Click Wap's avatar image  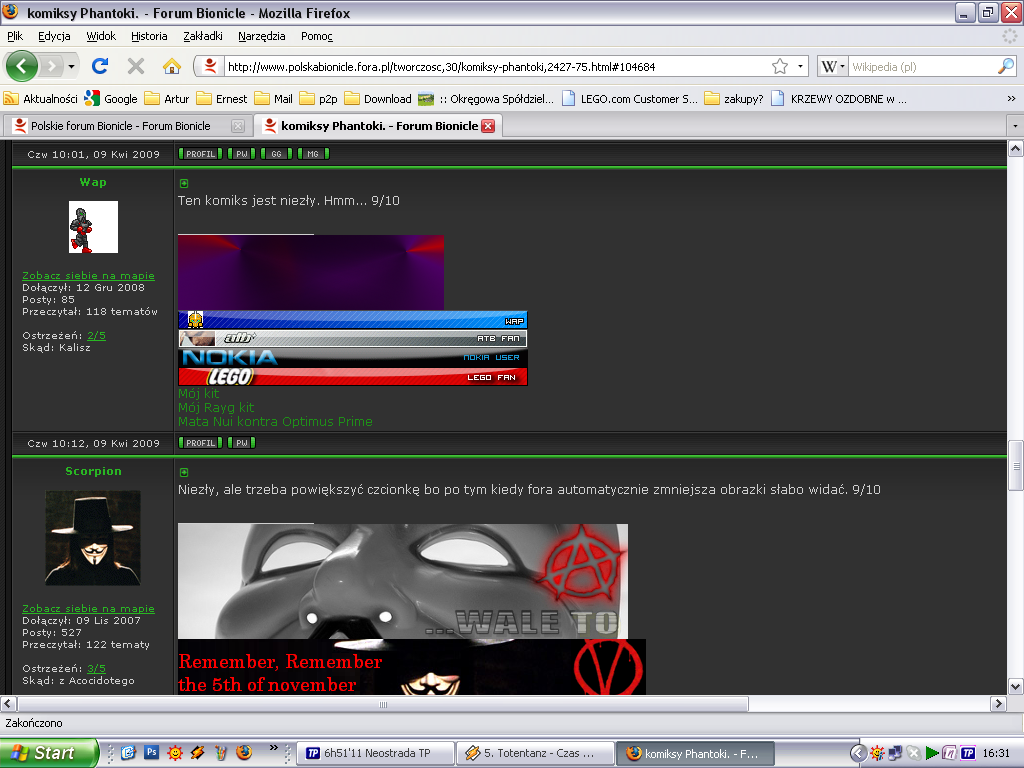click(93, 227)
